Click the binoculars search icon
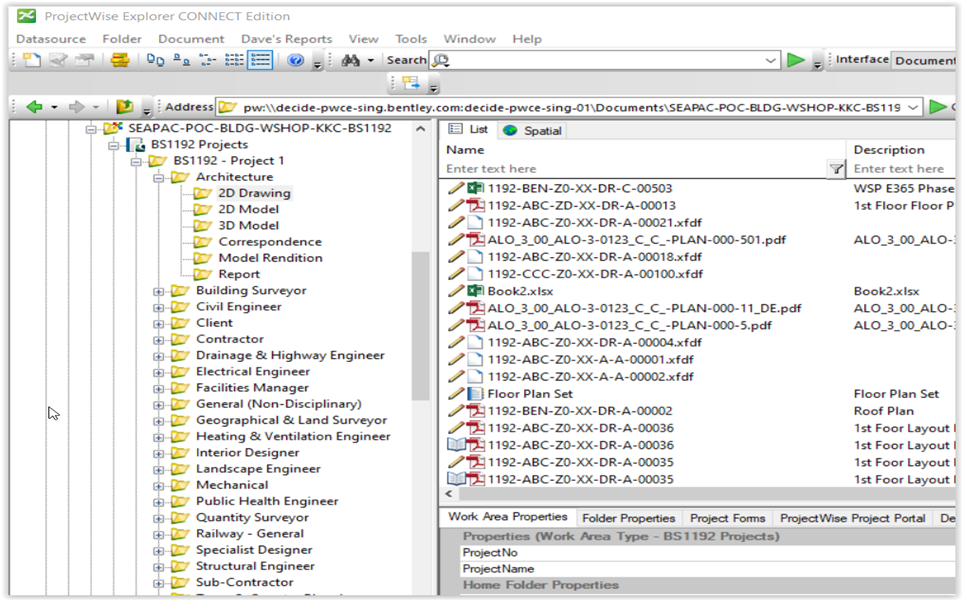 [351, 60]
